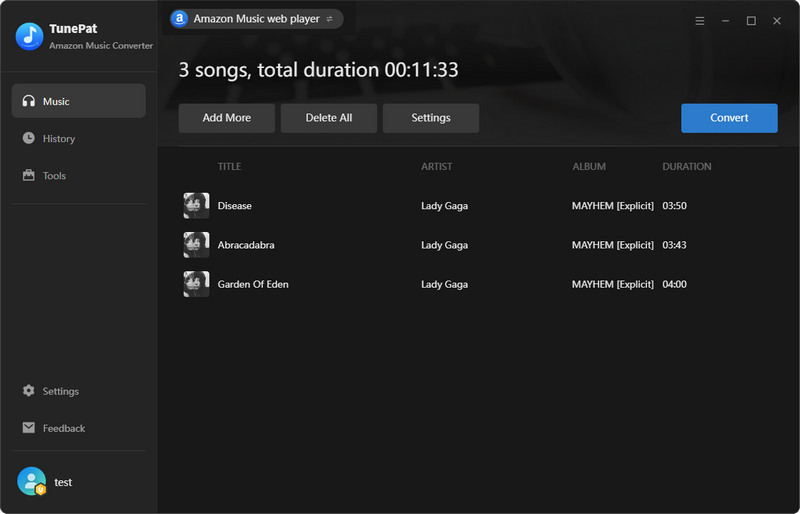Click MAYHEM [Explicit] in the Disease row
This screenshot has width=800, height=514.
pos(613,206)
